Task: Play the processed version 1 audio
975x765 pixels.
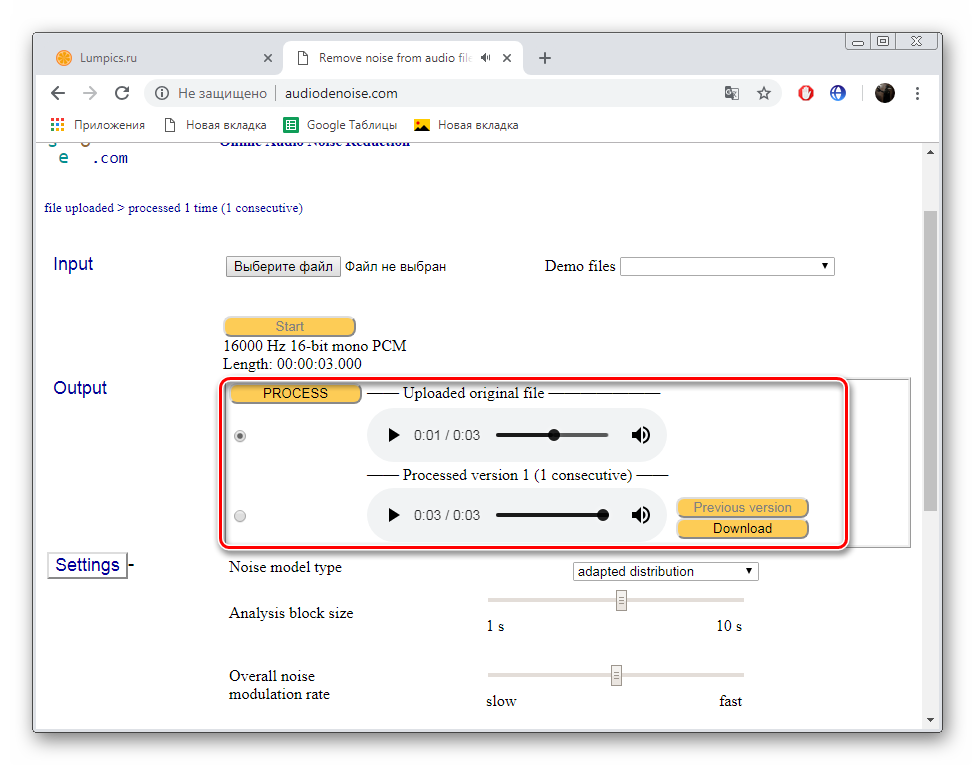Action: tap(394, 515)
